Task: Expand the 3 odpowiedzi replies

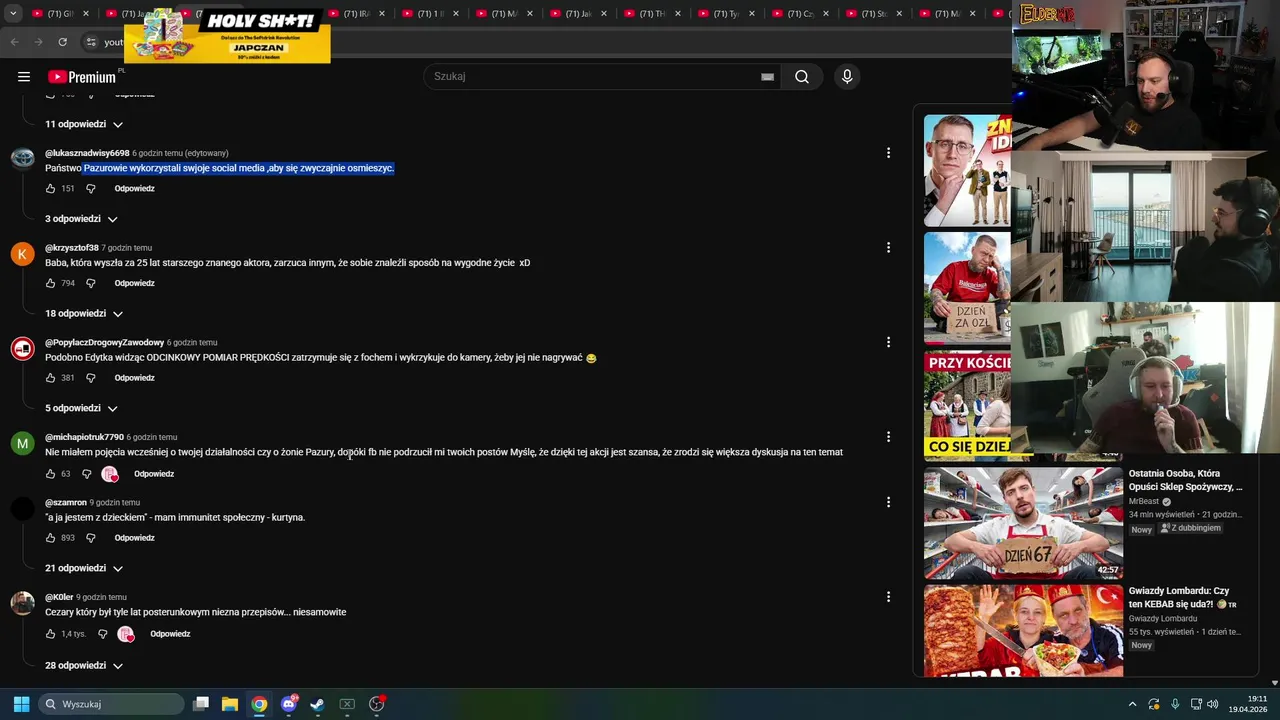Action: pos(81,219)
